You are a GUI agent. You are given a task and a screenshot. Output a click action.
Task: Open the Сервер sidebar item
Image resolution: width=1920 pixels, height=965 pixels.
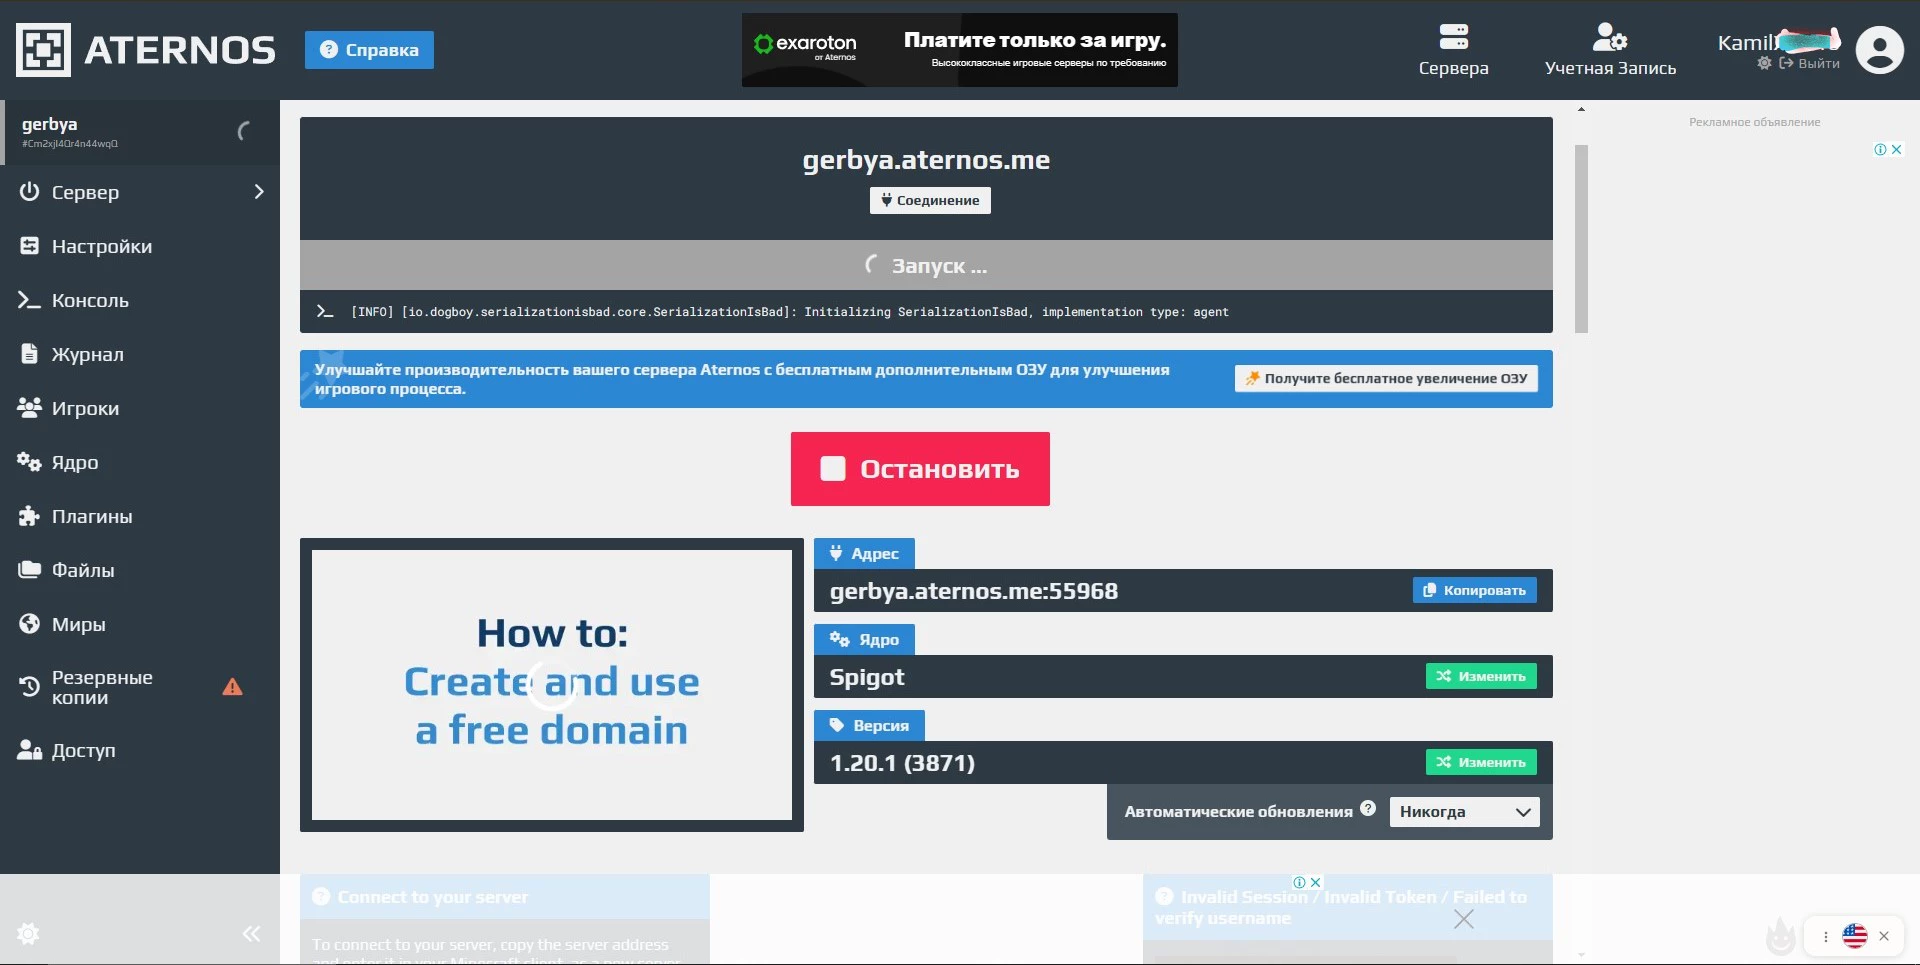140,192
